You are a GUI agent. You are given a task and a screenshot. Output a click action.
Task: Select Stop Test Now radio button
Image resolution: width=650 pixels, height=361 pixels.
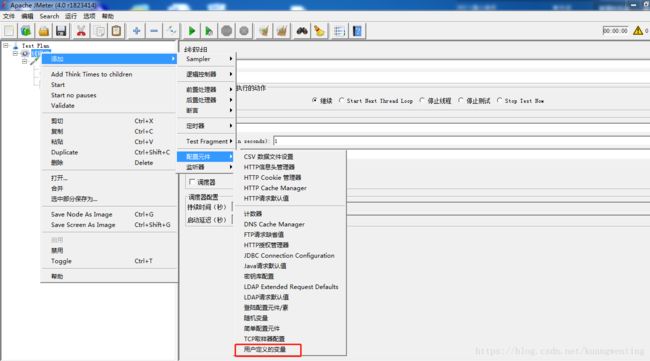pyautogui.click(x=500, y=100)
